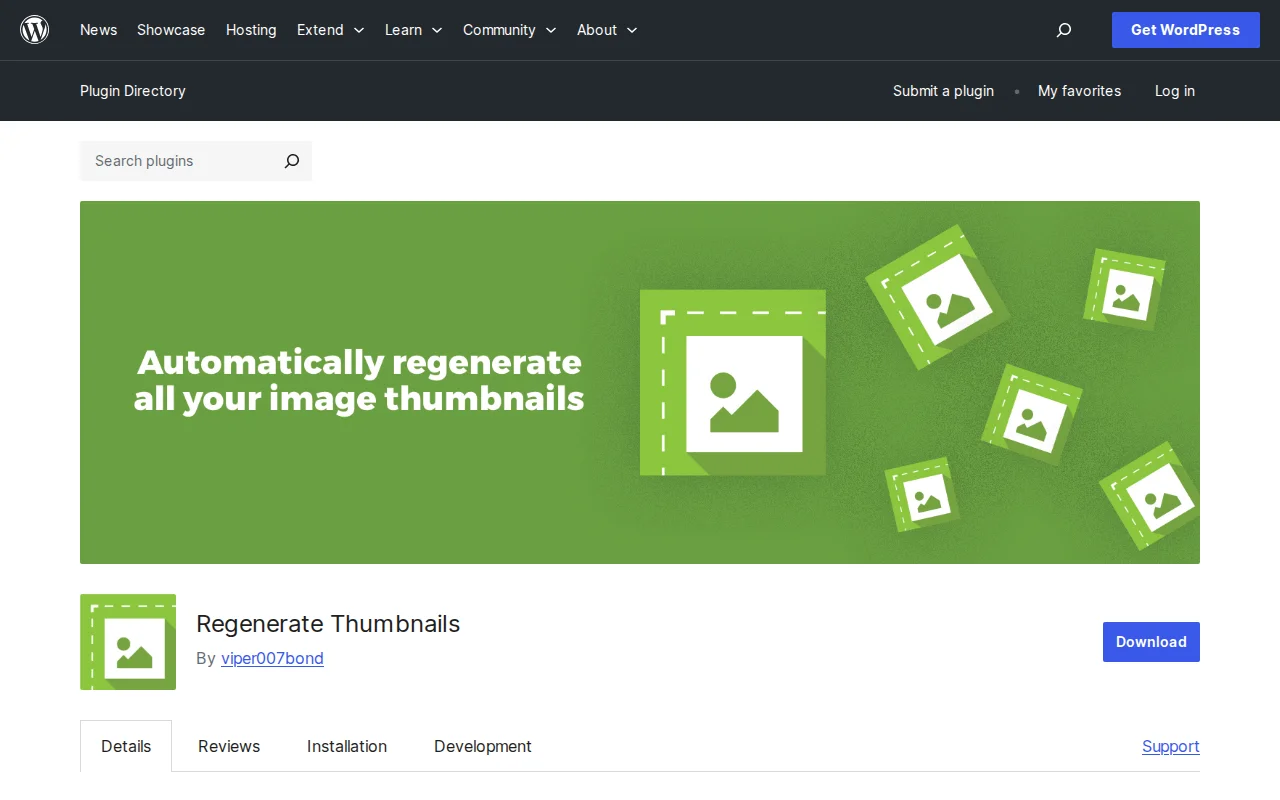Select the Details tab

coord(126,746)
